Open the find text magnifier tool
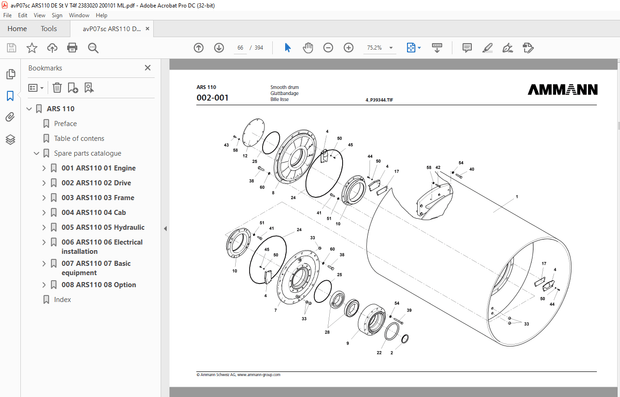620x397 pixels. pyautogui.click(x=93, y=48)
